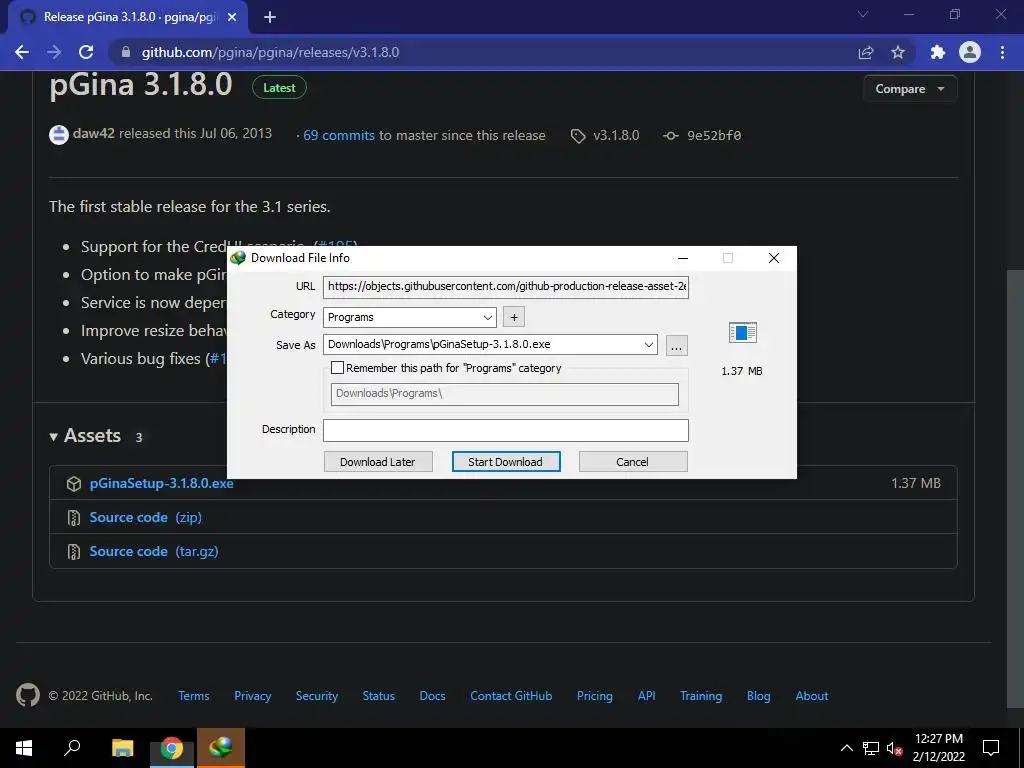Open the Privacy footer link
The height and width of the screenshot is (768, 1024).
click(252, 696)
